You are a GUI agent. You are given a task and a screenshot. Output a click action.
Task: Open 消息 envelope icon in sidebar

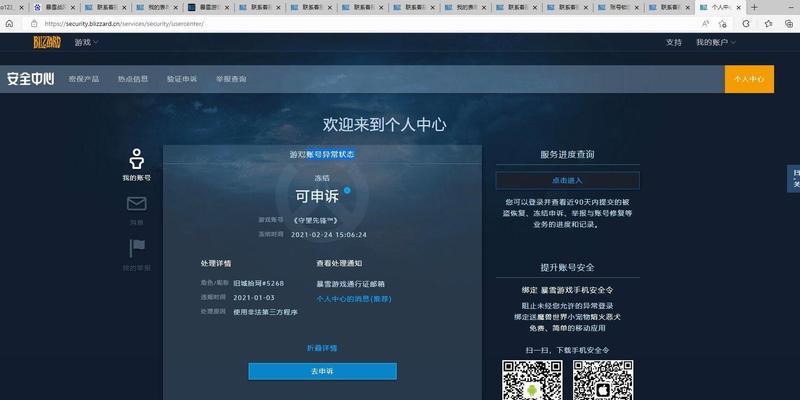136,204
